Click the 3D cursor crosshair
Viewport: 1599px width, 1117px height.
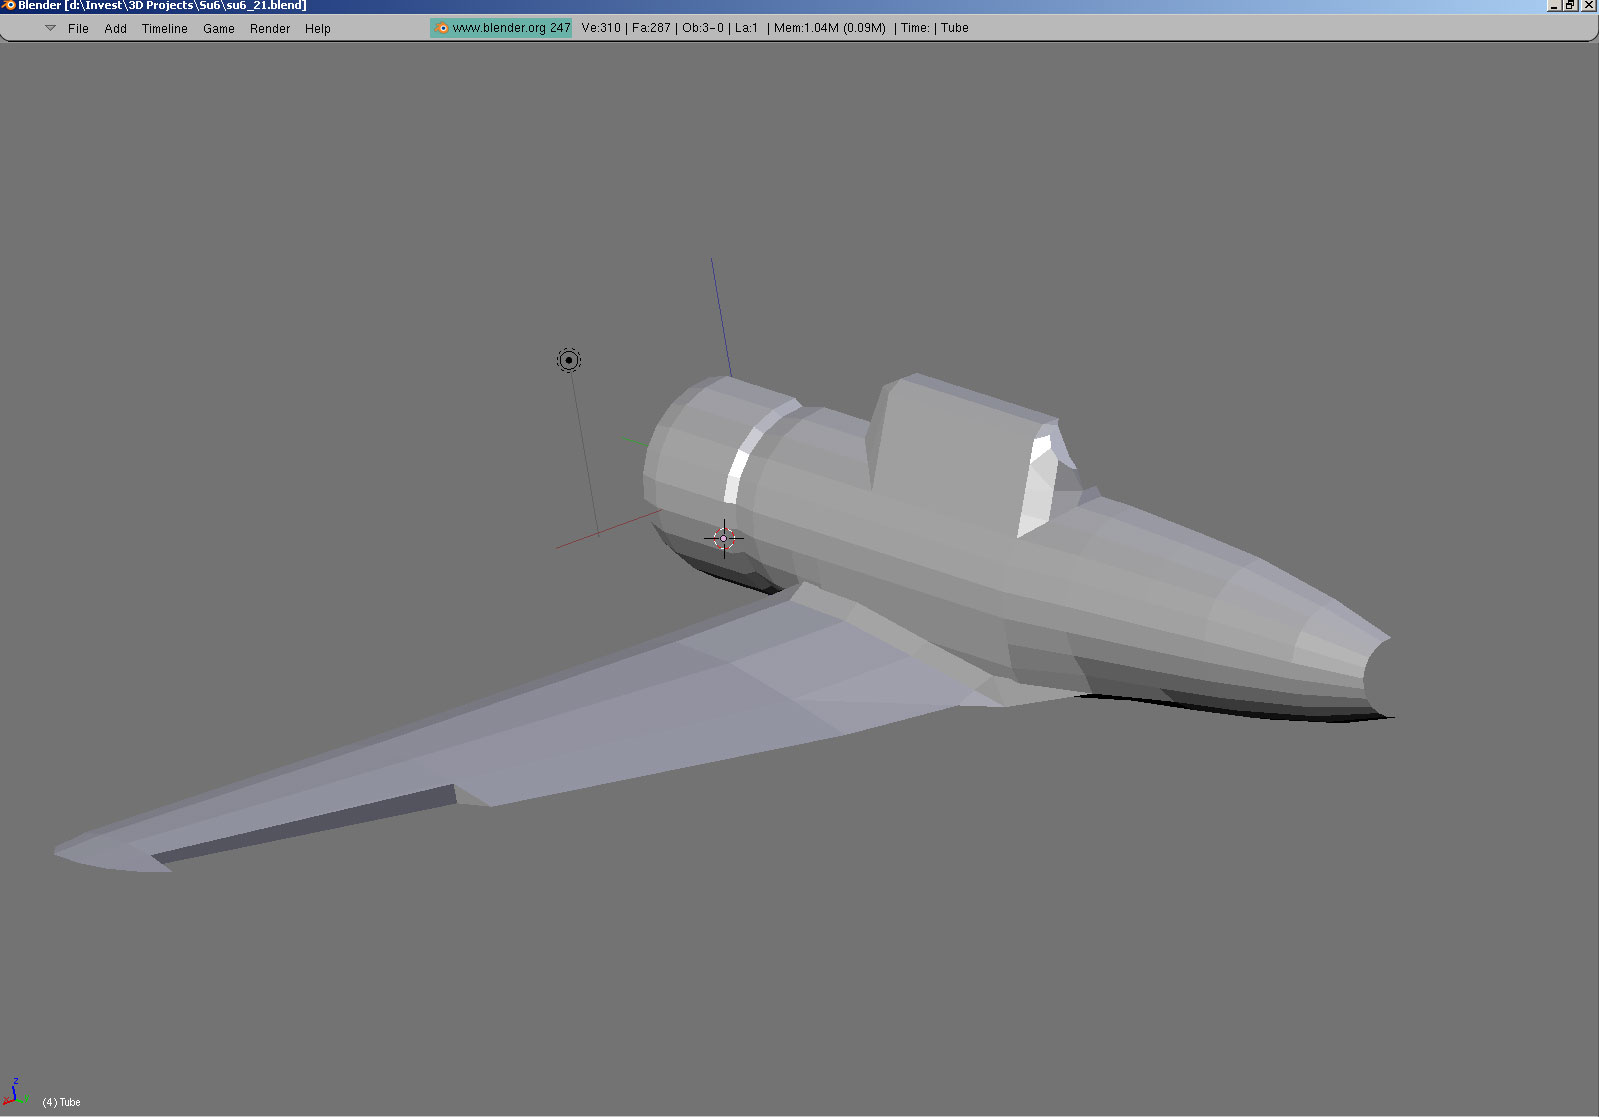[724, 538]
